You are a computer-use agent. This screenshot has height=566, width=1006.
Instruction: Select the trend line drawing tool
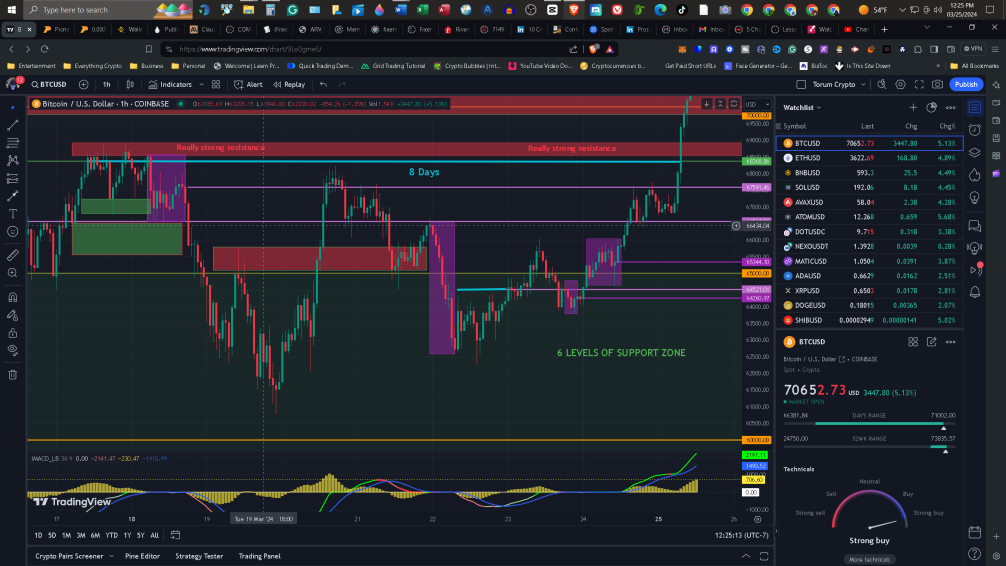tap(12, 125)
